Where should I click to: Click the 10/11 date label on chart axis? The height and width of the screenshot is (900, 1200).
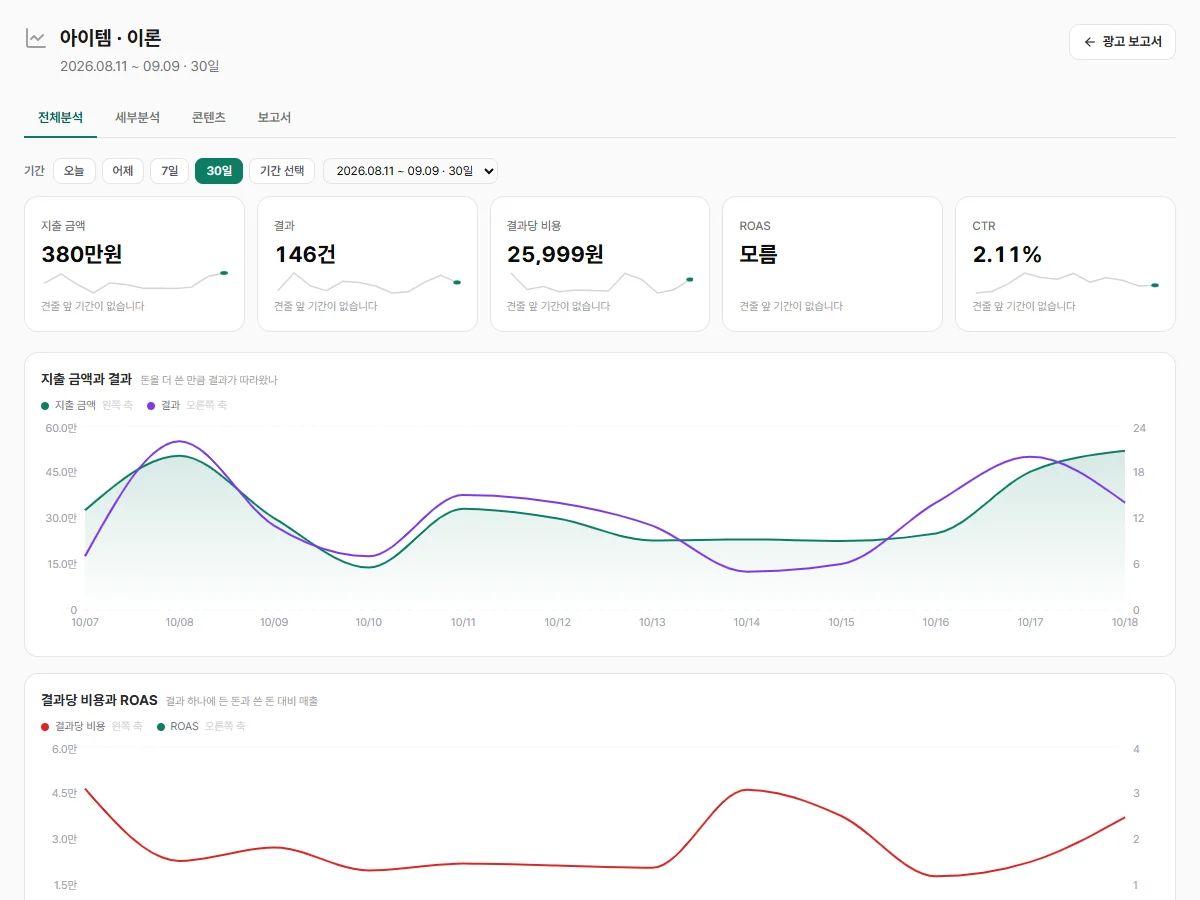point(463,622)
